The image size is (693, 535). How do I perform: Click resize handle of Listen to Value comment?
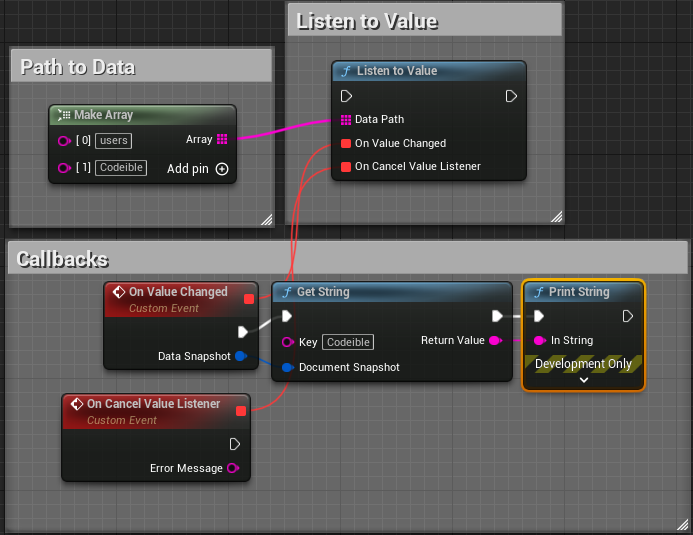556,216
